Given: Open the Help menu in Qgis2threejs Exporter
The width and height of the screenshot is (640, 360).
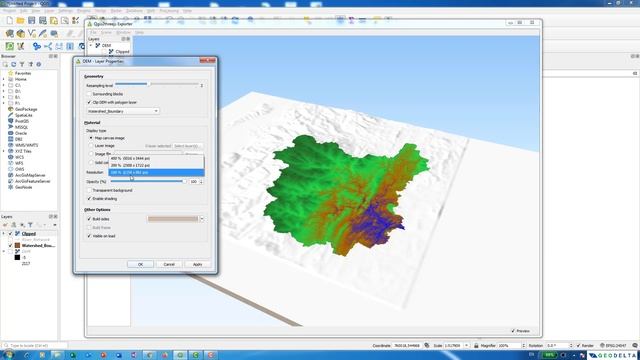Looking at the screenshot, I should [x=139, y=32].
